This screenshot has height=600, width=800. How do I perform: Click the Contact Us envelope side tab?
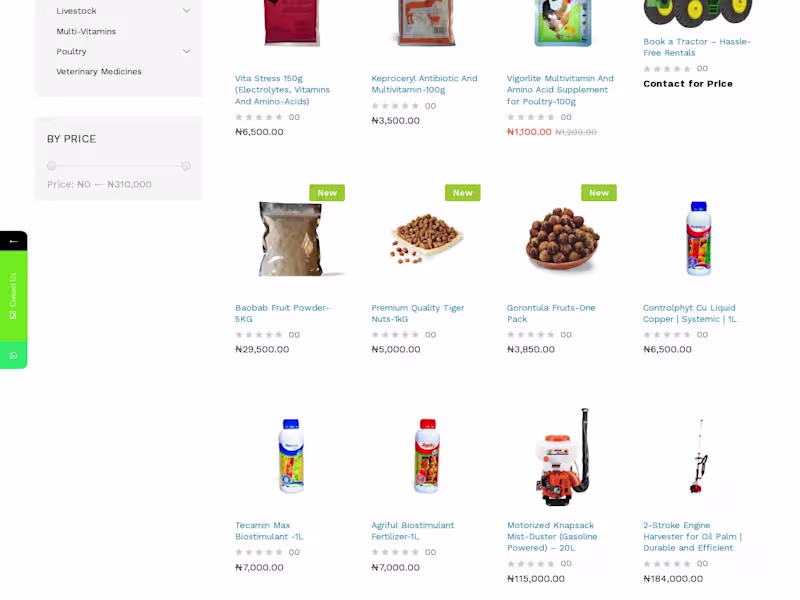(x=13, y=296)
